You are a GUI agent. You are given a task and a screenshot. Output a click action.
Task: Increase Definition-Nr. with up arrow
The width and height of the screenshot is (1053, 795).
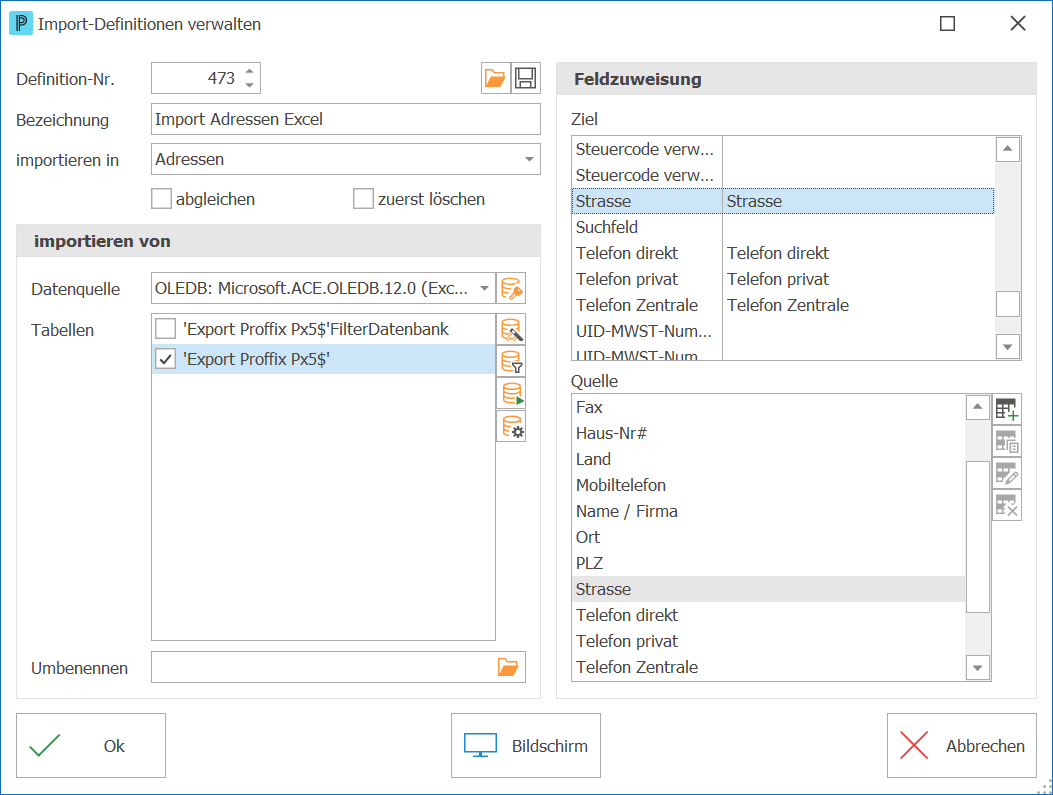coord(249,71)
